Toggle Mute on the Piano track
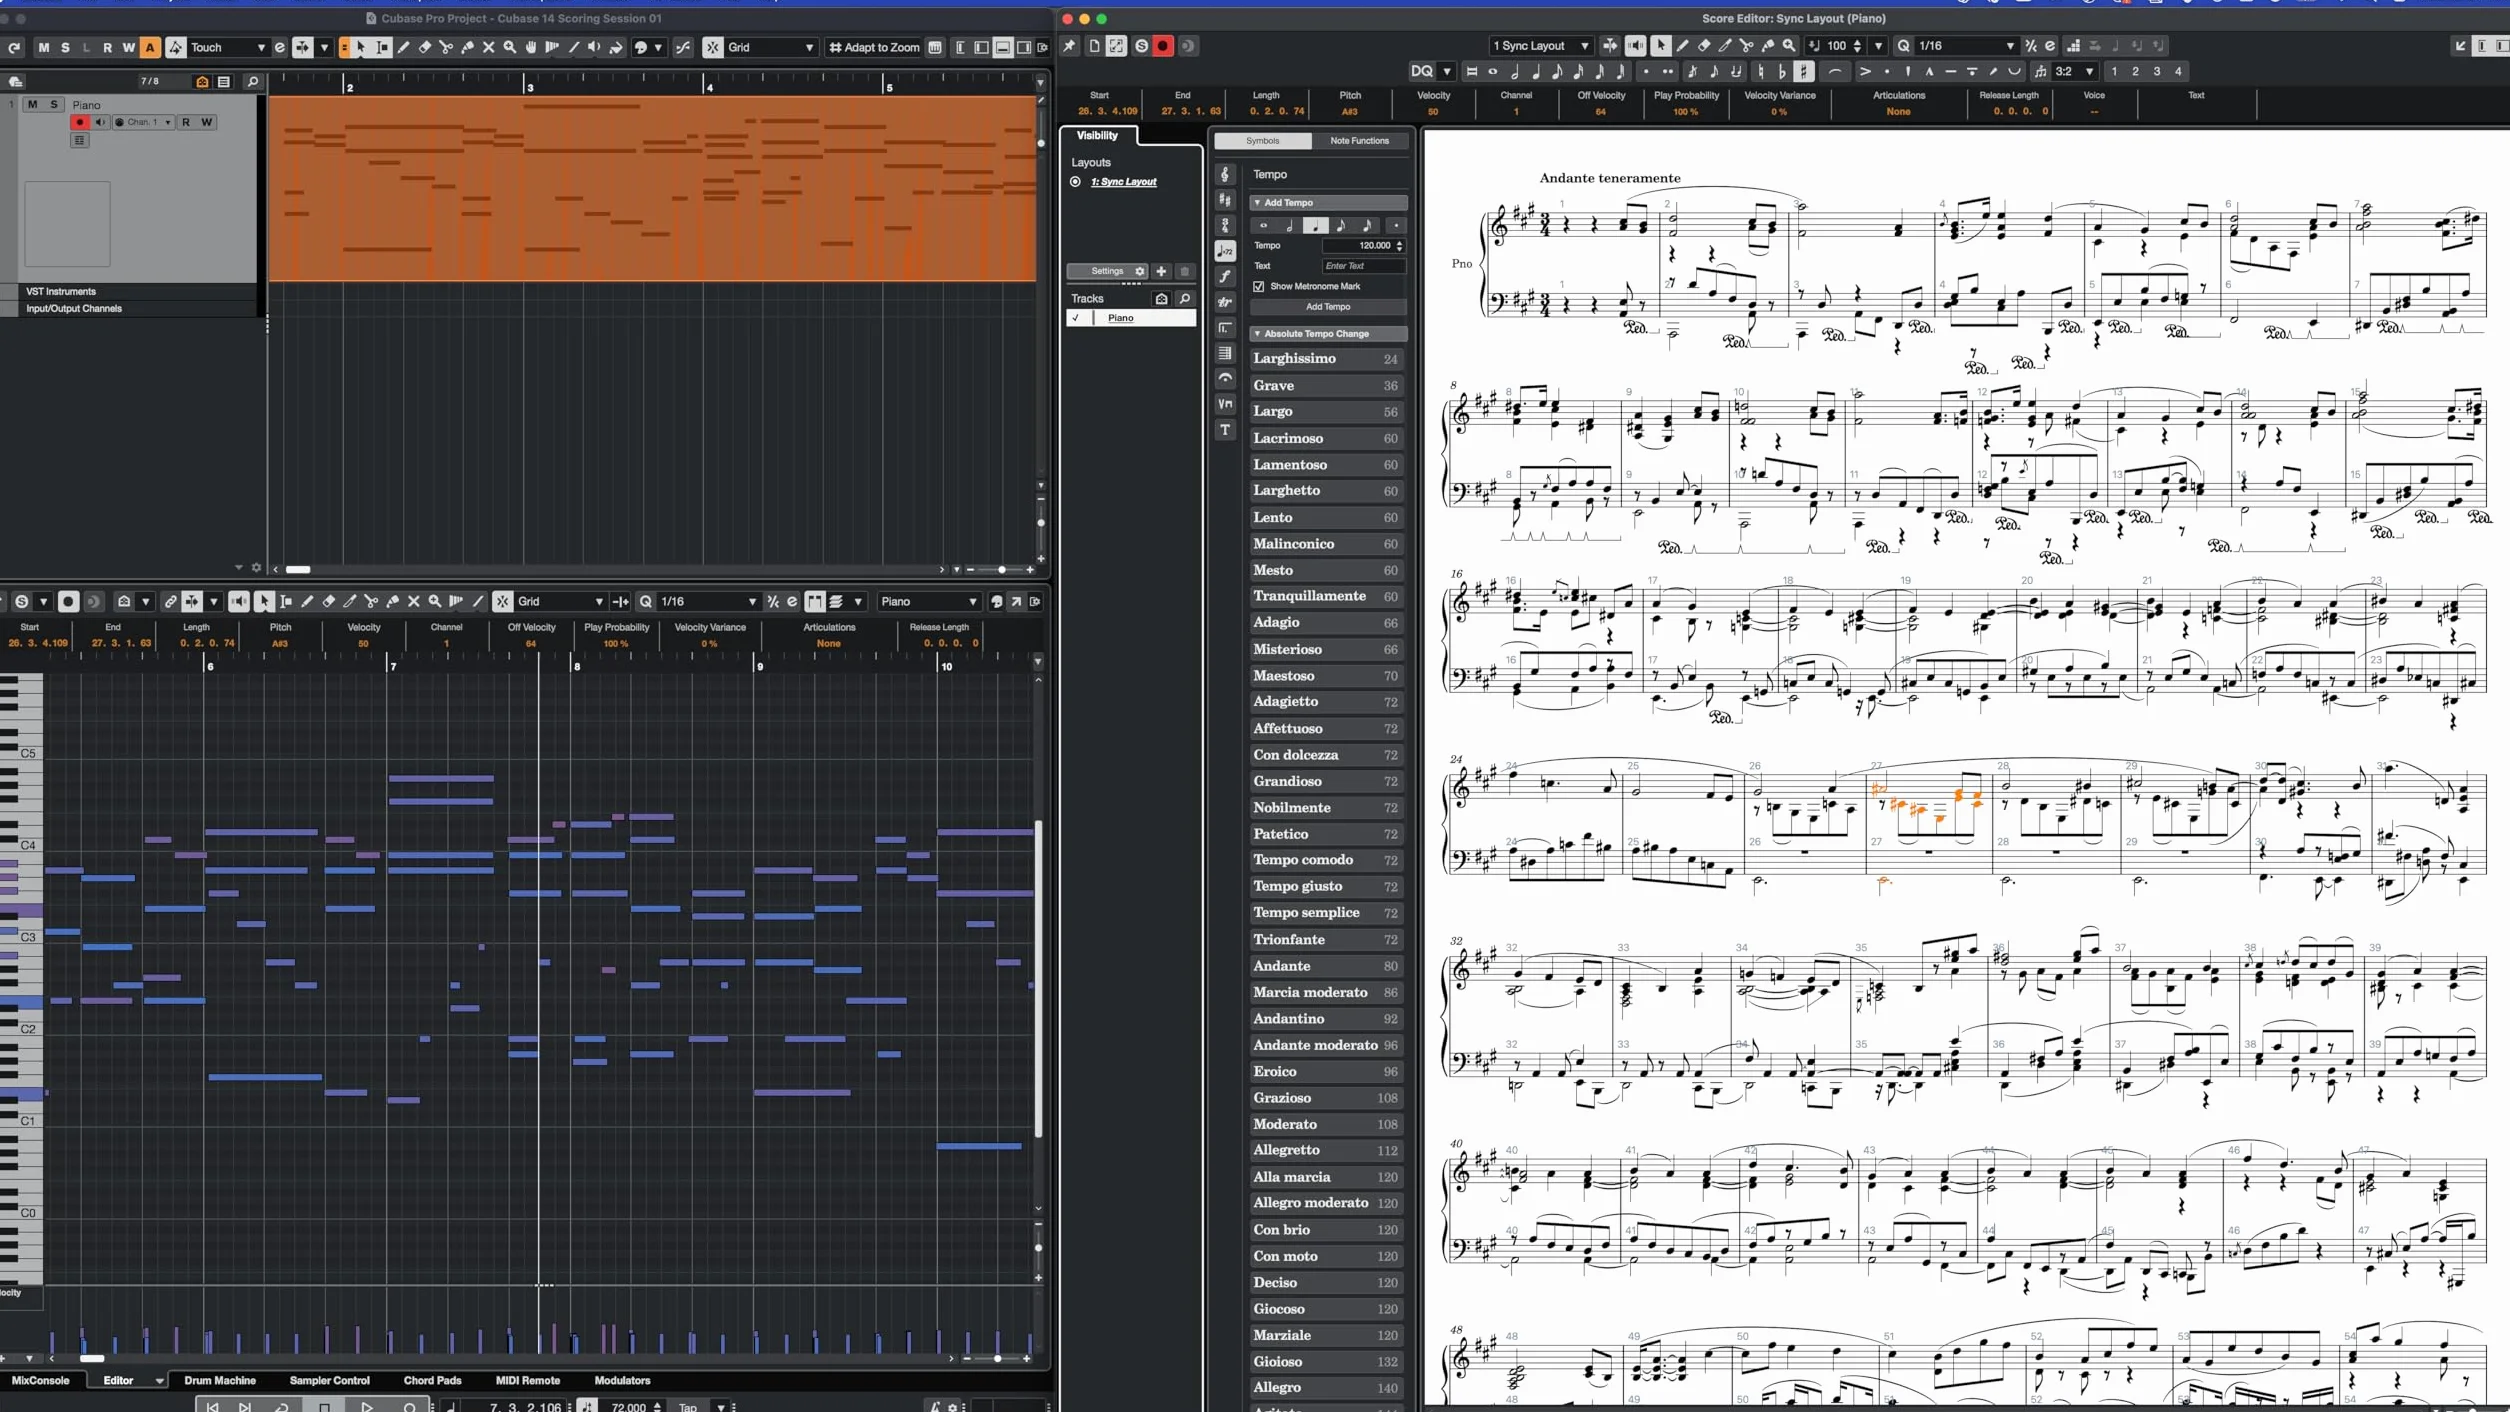This screenshot has width=2510, height=1412. [33, 104]
